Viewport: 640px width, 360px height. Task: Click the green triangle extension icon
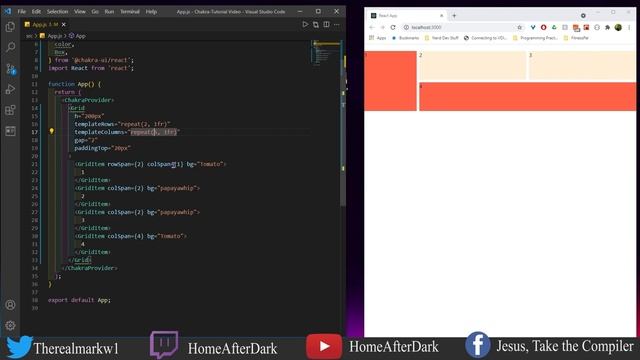coord(554,27)
